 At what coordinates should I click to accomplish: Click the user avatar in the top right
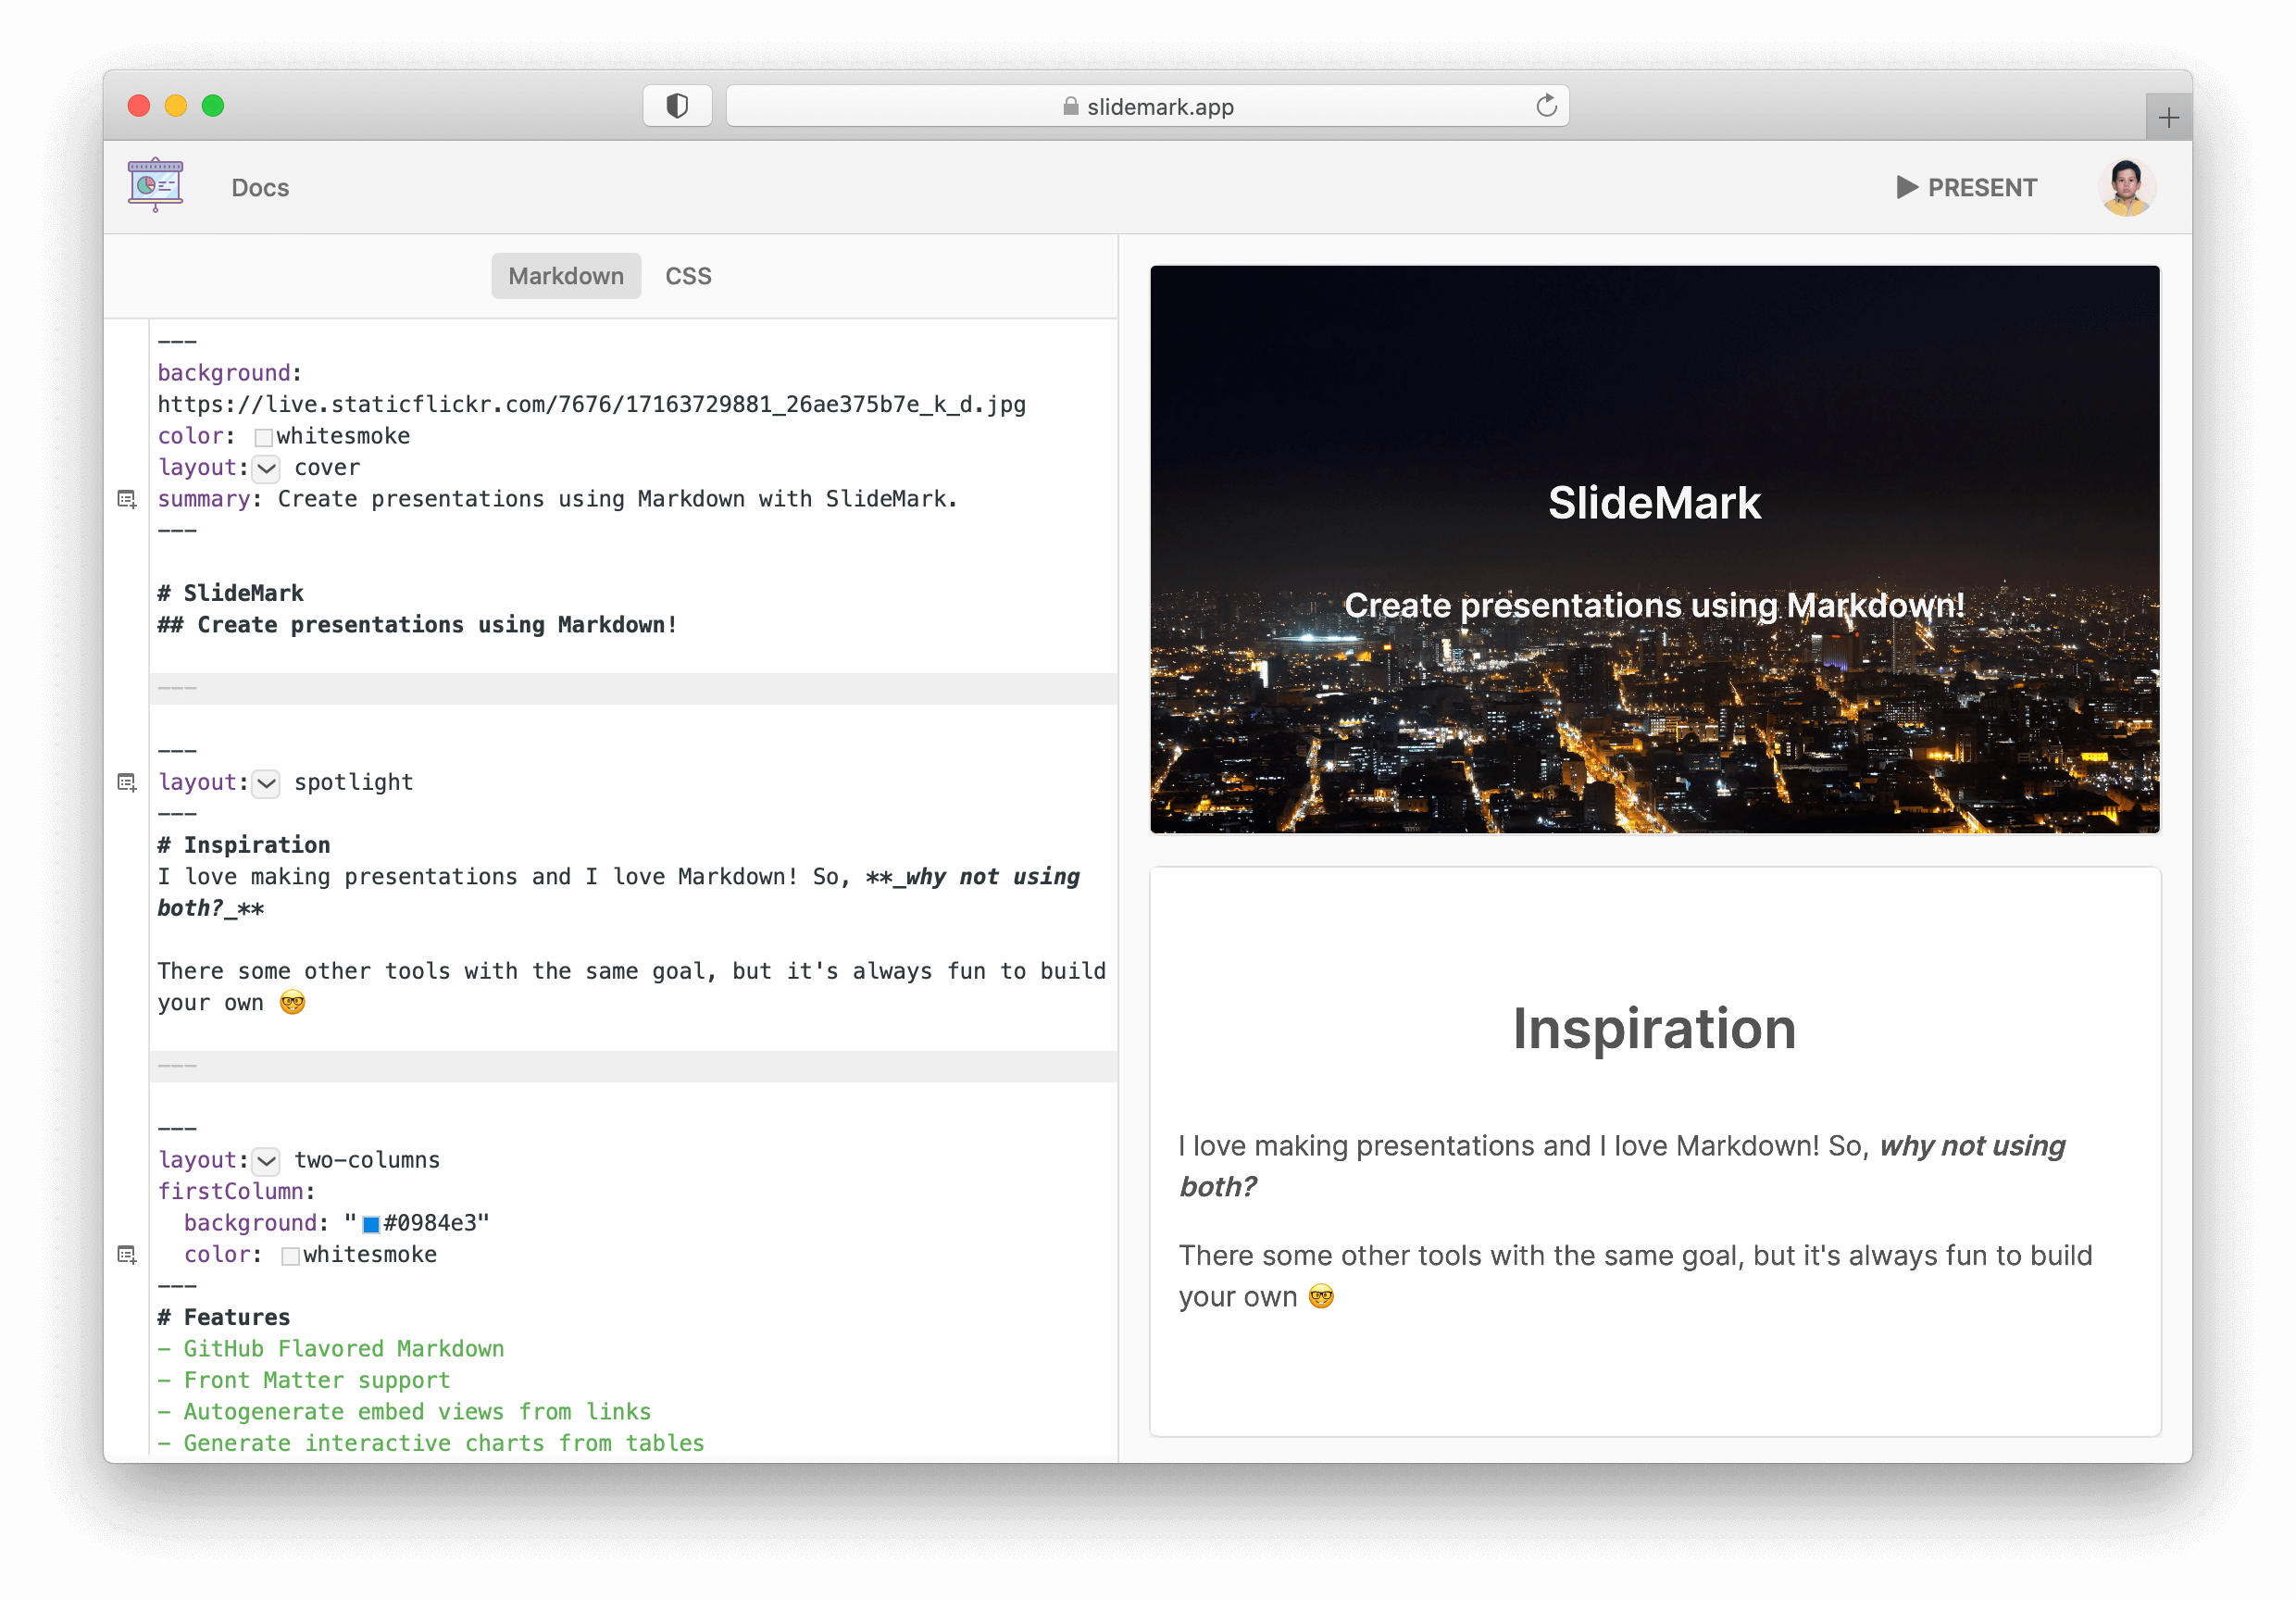click(x=2126, y=186)
